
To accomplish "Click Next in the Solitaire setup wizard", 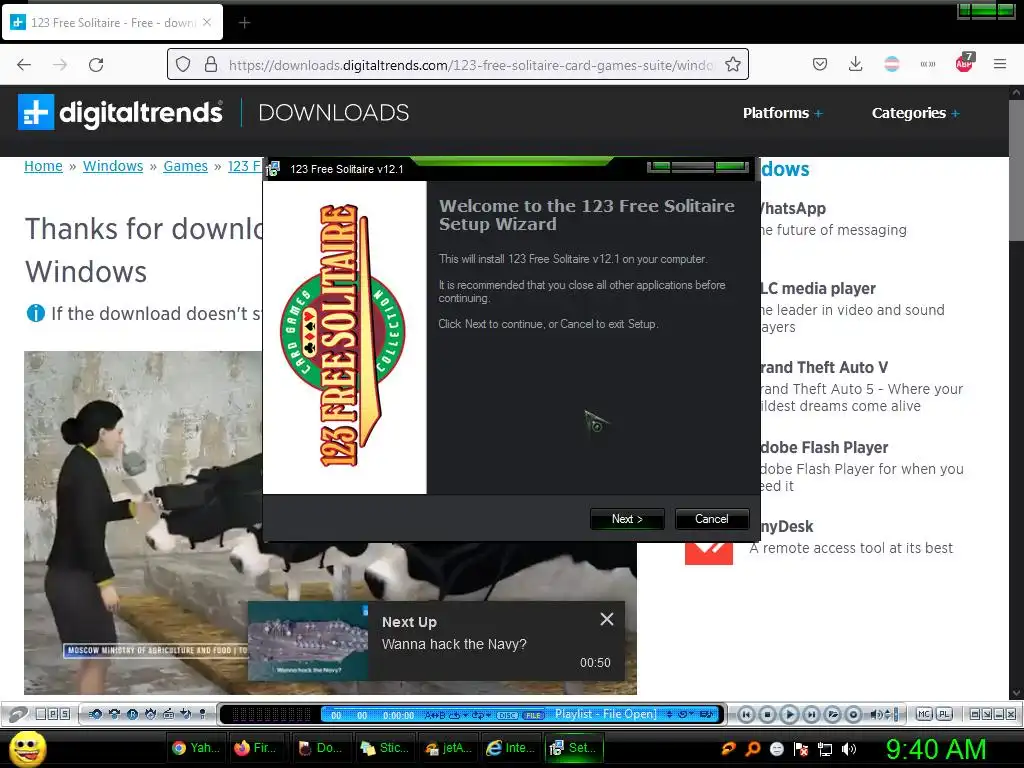I will pyautogui.click(x=627, y=519).
